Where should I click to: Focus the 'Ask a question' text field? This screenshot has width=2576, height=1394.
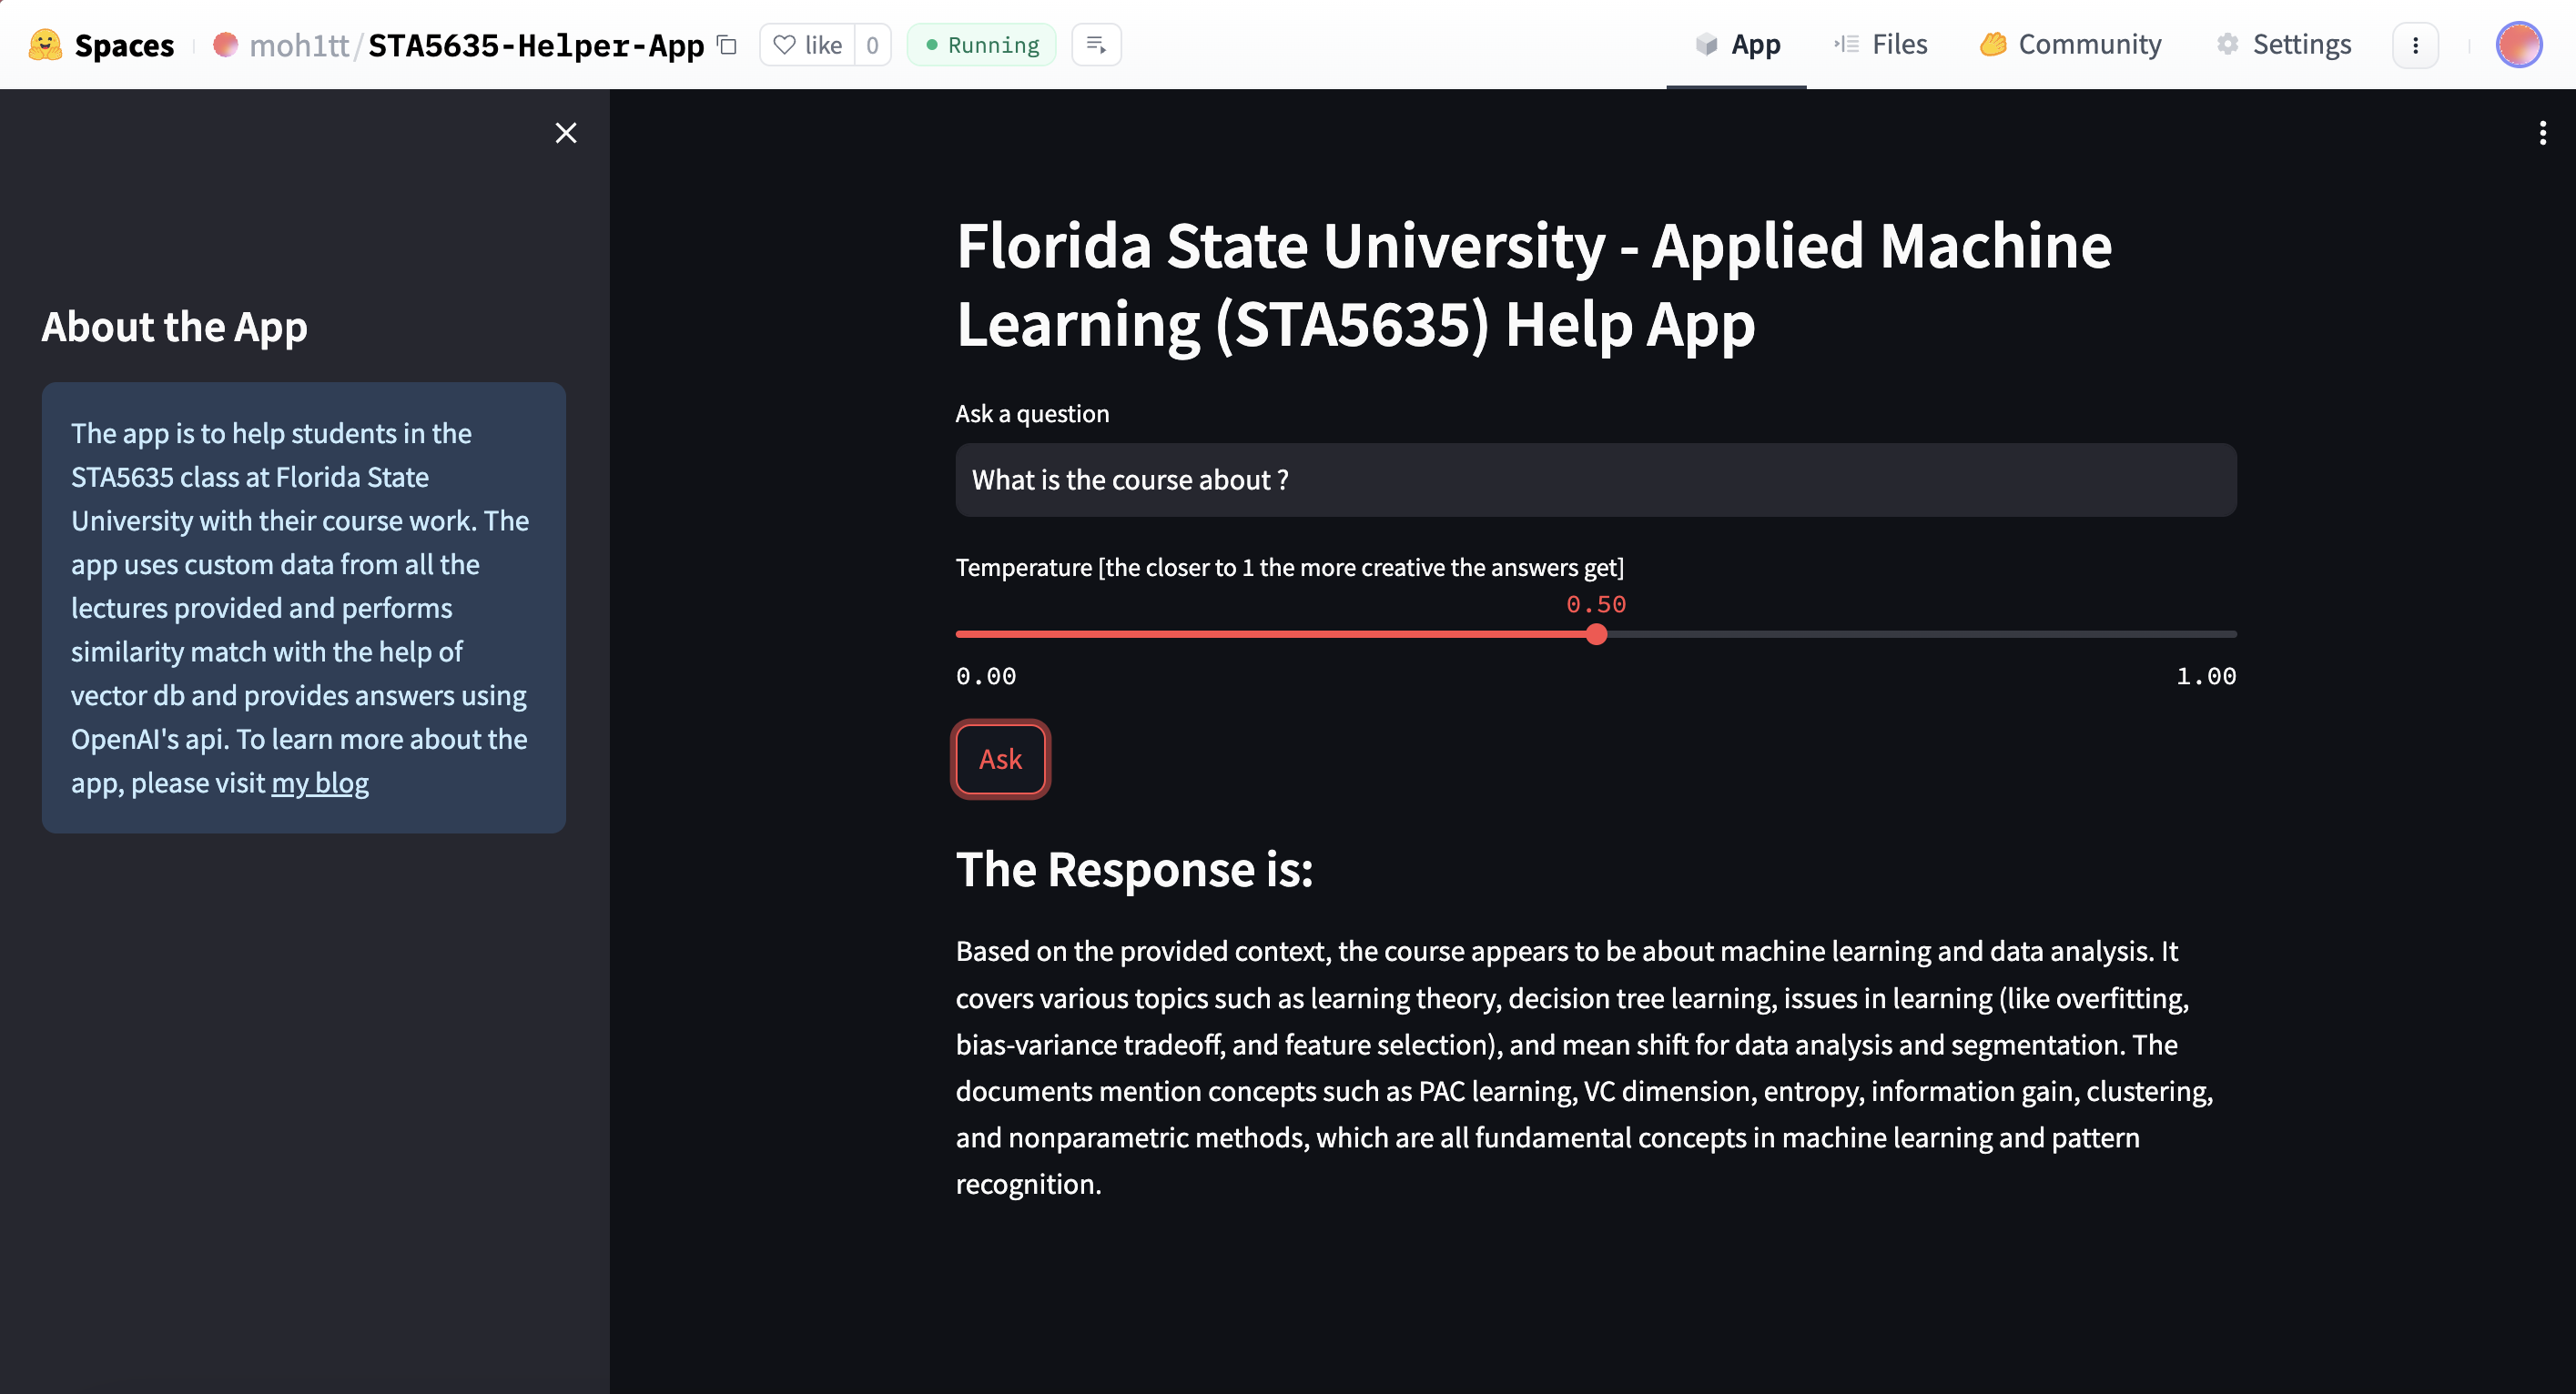pos(1595,480)
